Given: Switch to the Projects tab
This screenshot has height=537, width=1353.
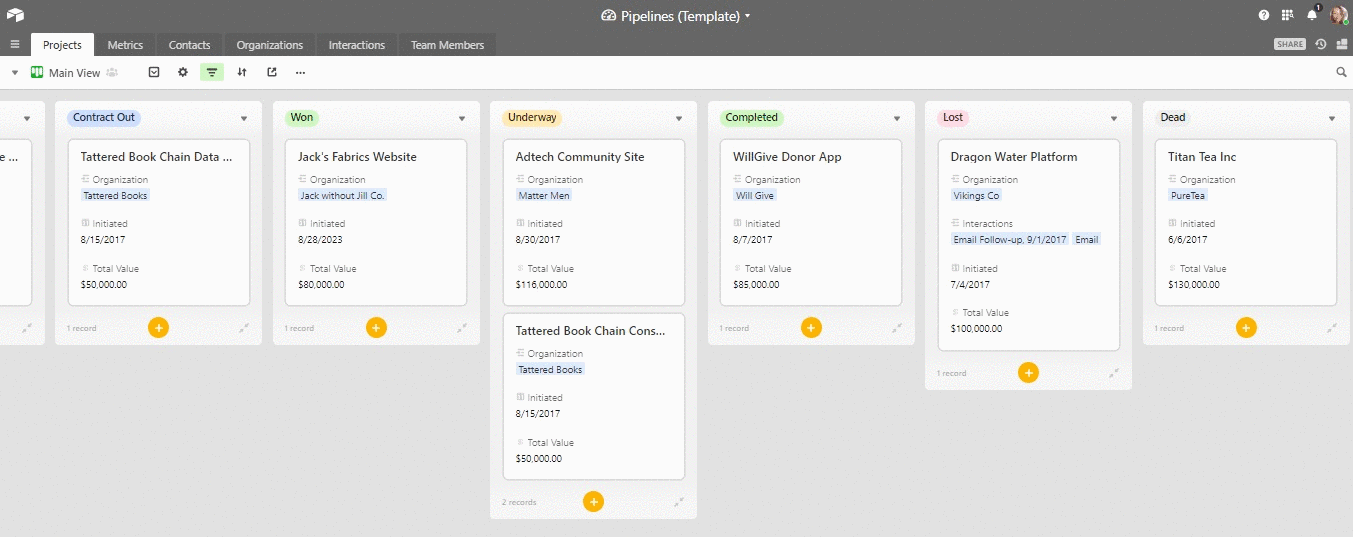Looking at the screenshot, I should [62, 45].
